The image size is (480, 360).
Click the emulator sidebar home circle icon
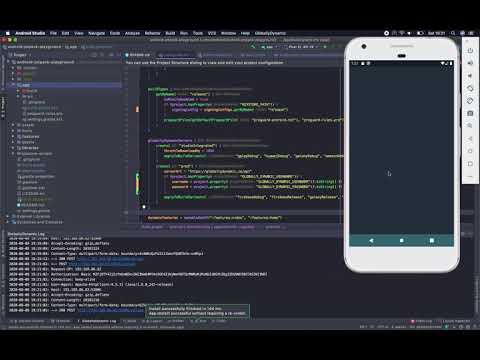[470, 151]
